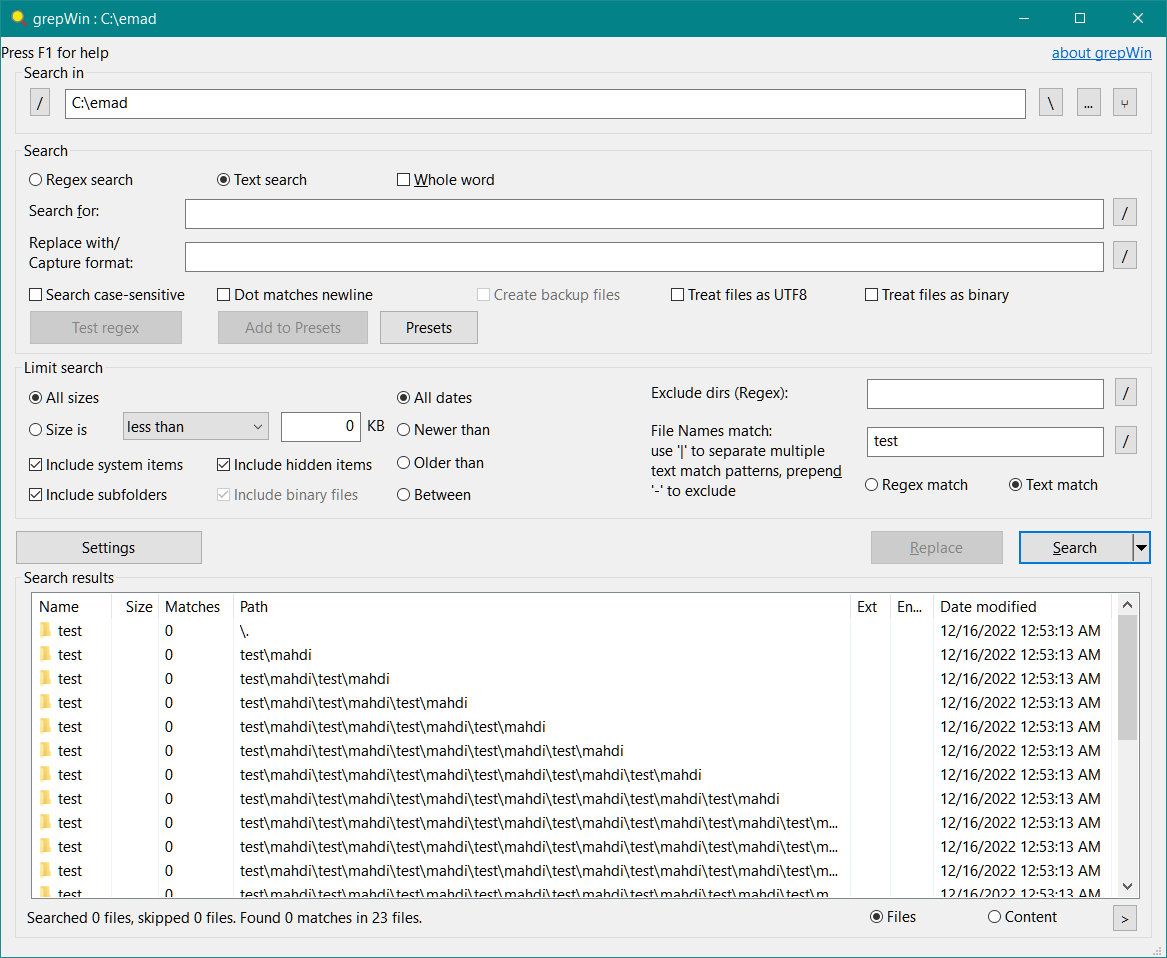Open the Search for history slash icon
The width and height of the screenshot is (1167, 958).
point(1124,212)
